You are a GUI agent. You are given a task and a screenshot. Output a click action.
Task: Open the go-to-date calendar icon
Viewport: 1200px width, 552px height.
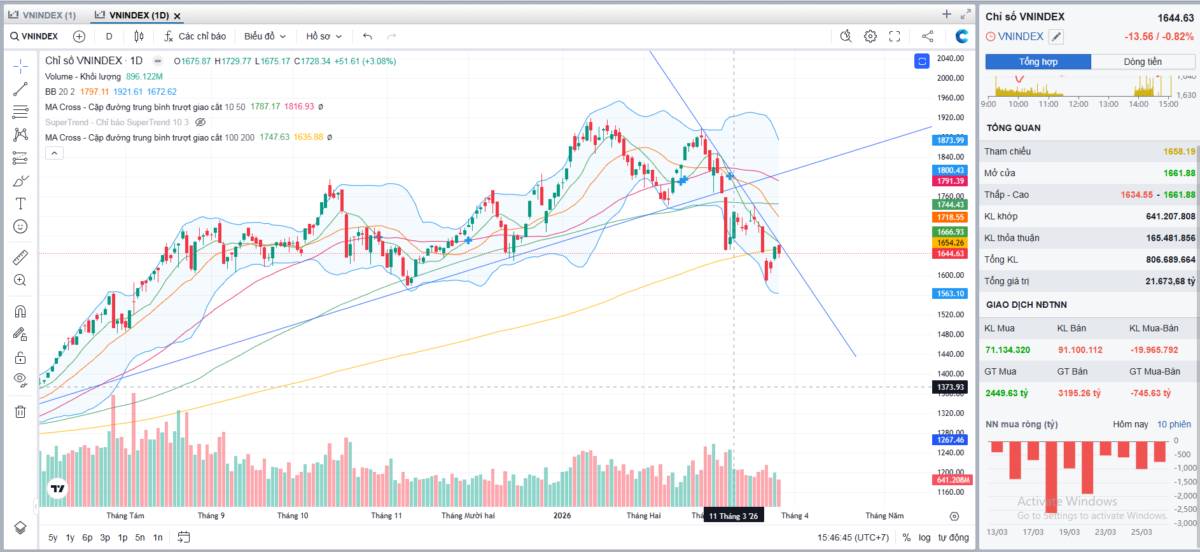pos(184,537)
